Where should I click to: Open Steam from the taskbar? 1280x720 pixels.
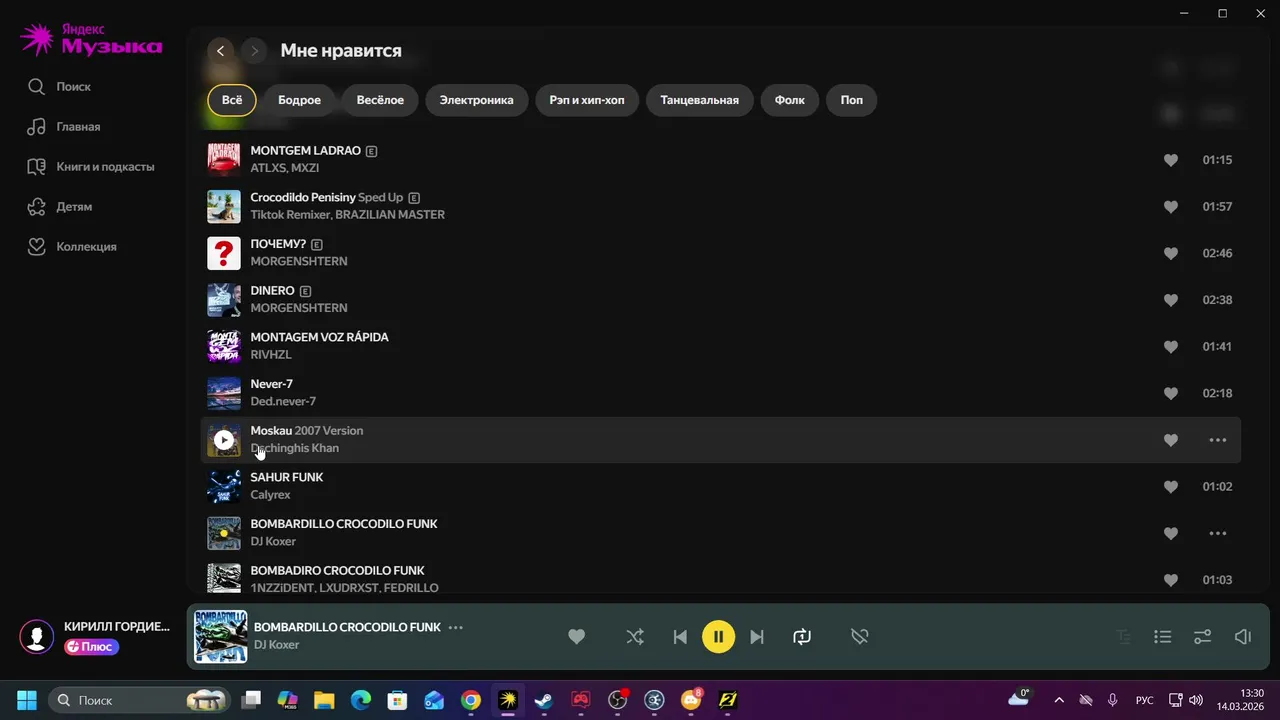(x=543, y=700)
